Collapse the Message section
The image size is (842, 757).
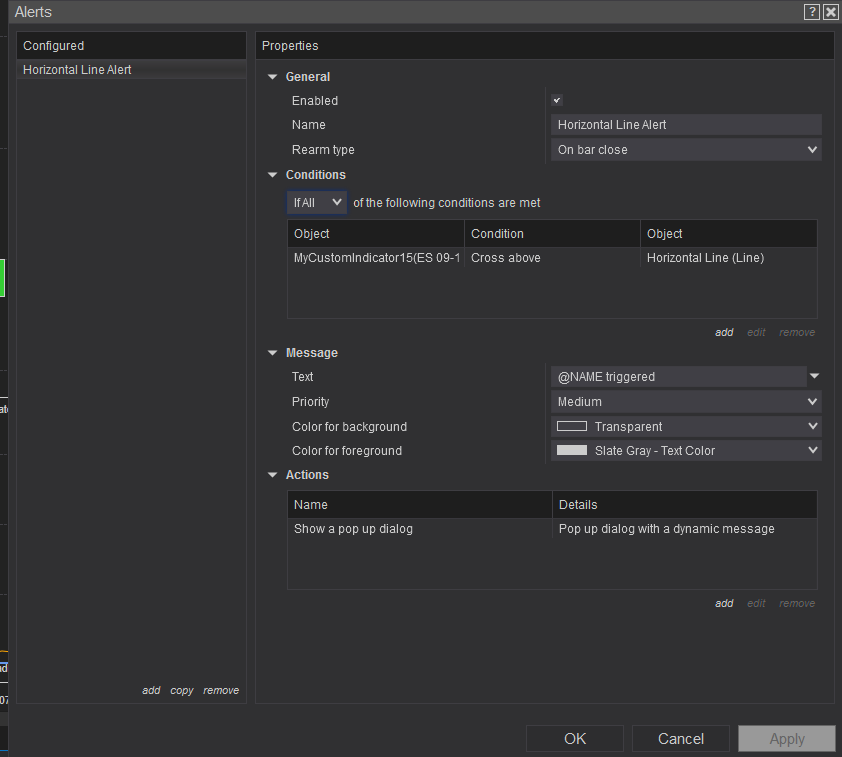click(x=273, y=353)
